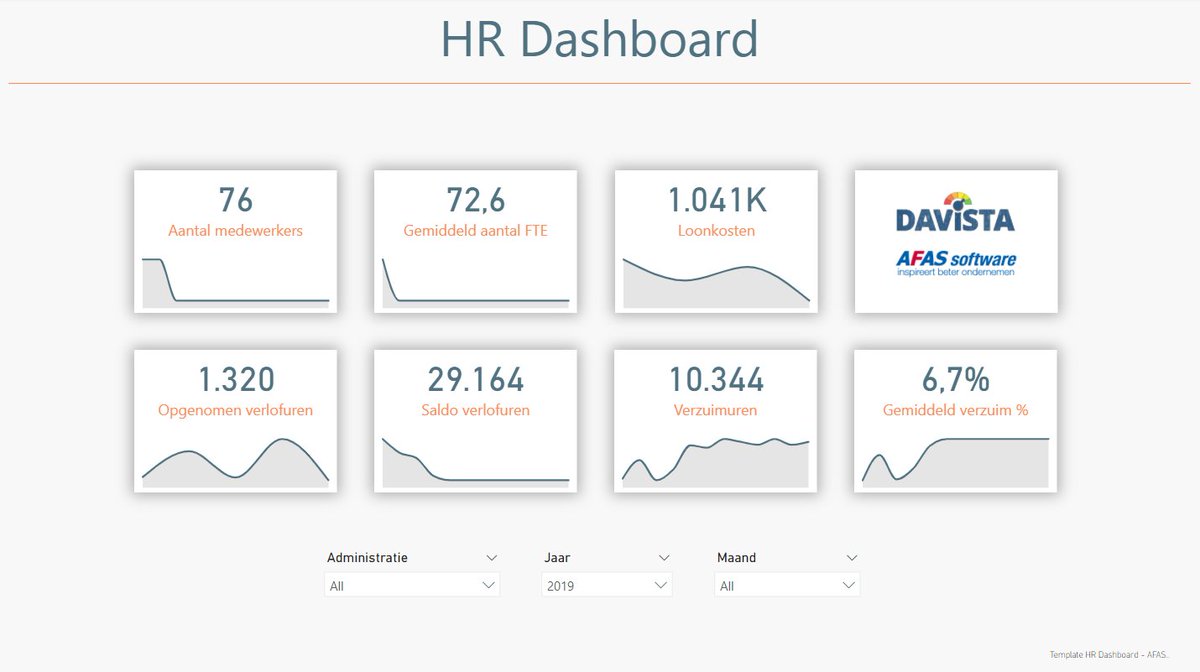Click the HR Dashboard title
1200x672 pixels.
click(599, 40)
